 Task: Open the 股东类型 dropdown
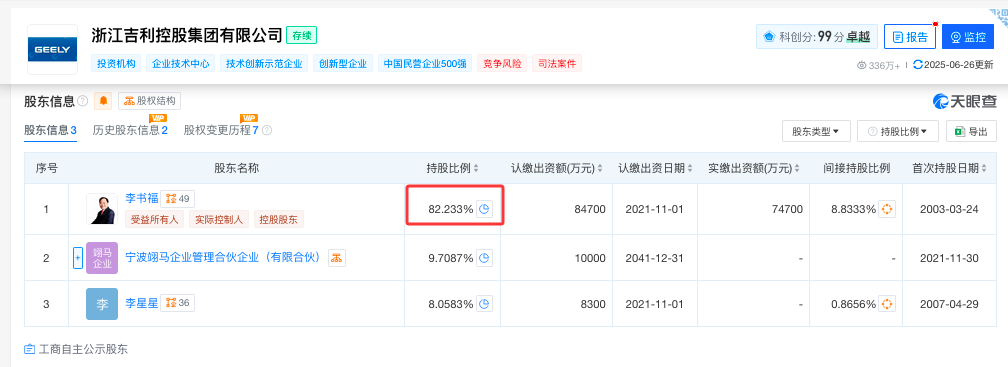tap(816, 131)
